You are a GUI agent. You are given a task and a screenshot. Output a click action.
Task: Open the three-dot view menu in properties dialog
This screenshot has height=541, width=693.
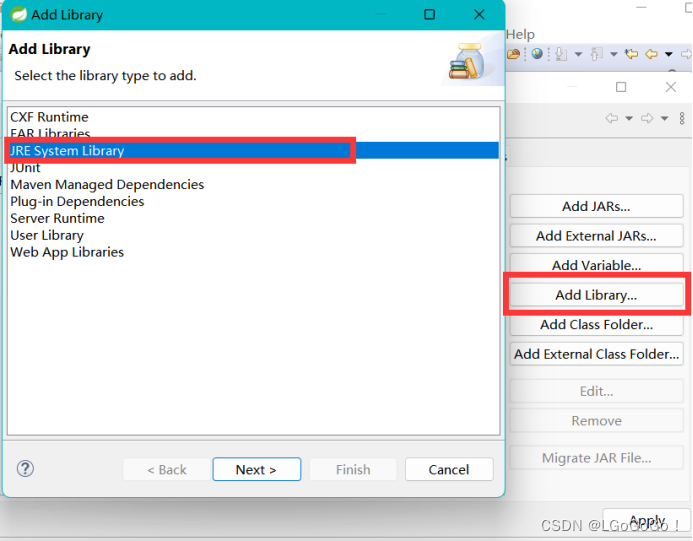tap(682, 118)
